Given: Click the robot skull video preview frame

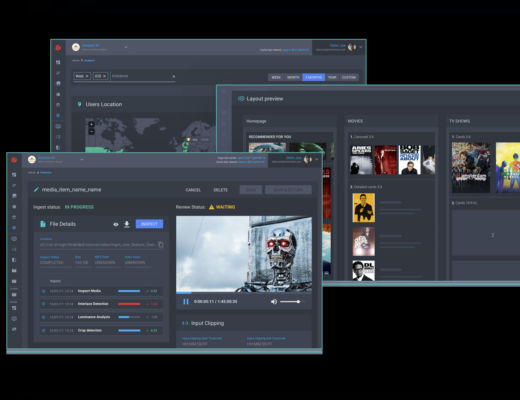Looking at the screenshot, I should click(x=244, y=254).
